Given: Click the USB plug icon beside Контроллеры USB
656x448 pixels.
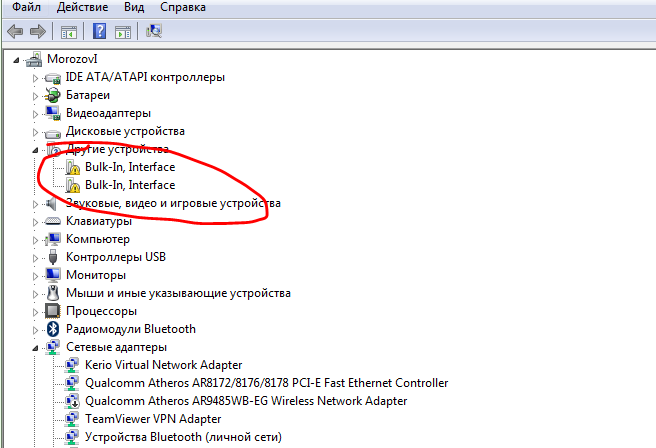Looking at the screenshot, I should [53, 257].
